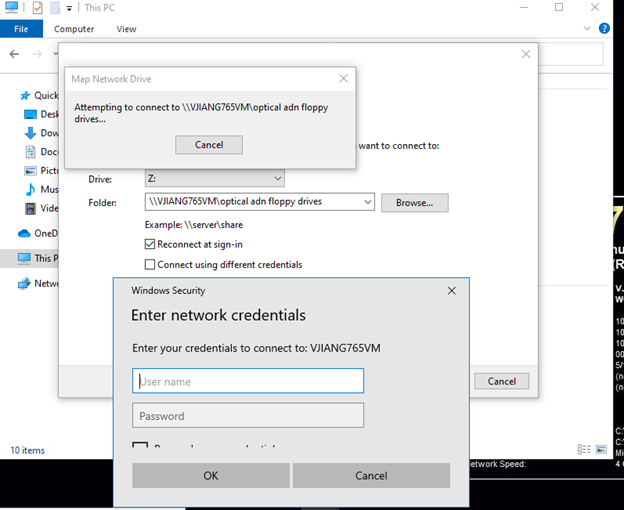The image size is (624, 510).
Task: Select This PC in the navigation pane
Action: (38, 258)
